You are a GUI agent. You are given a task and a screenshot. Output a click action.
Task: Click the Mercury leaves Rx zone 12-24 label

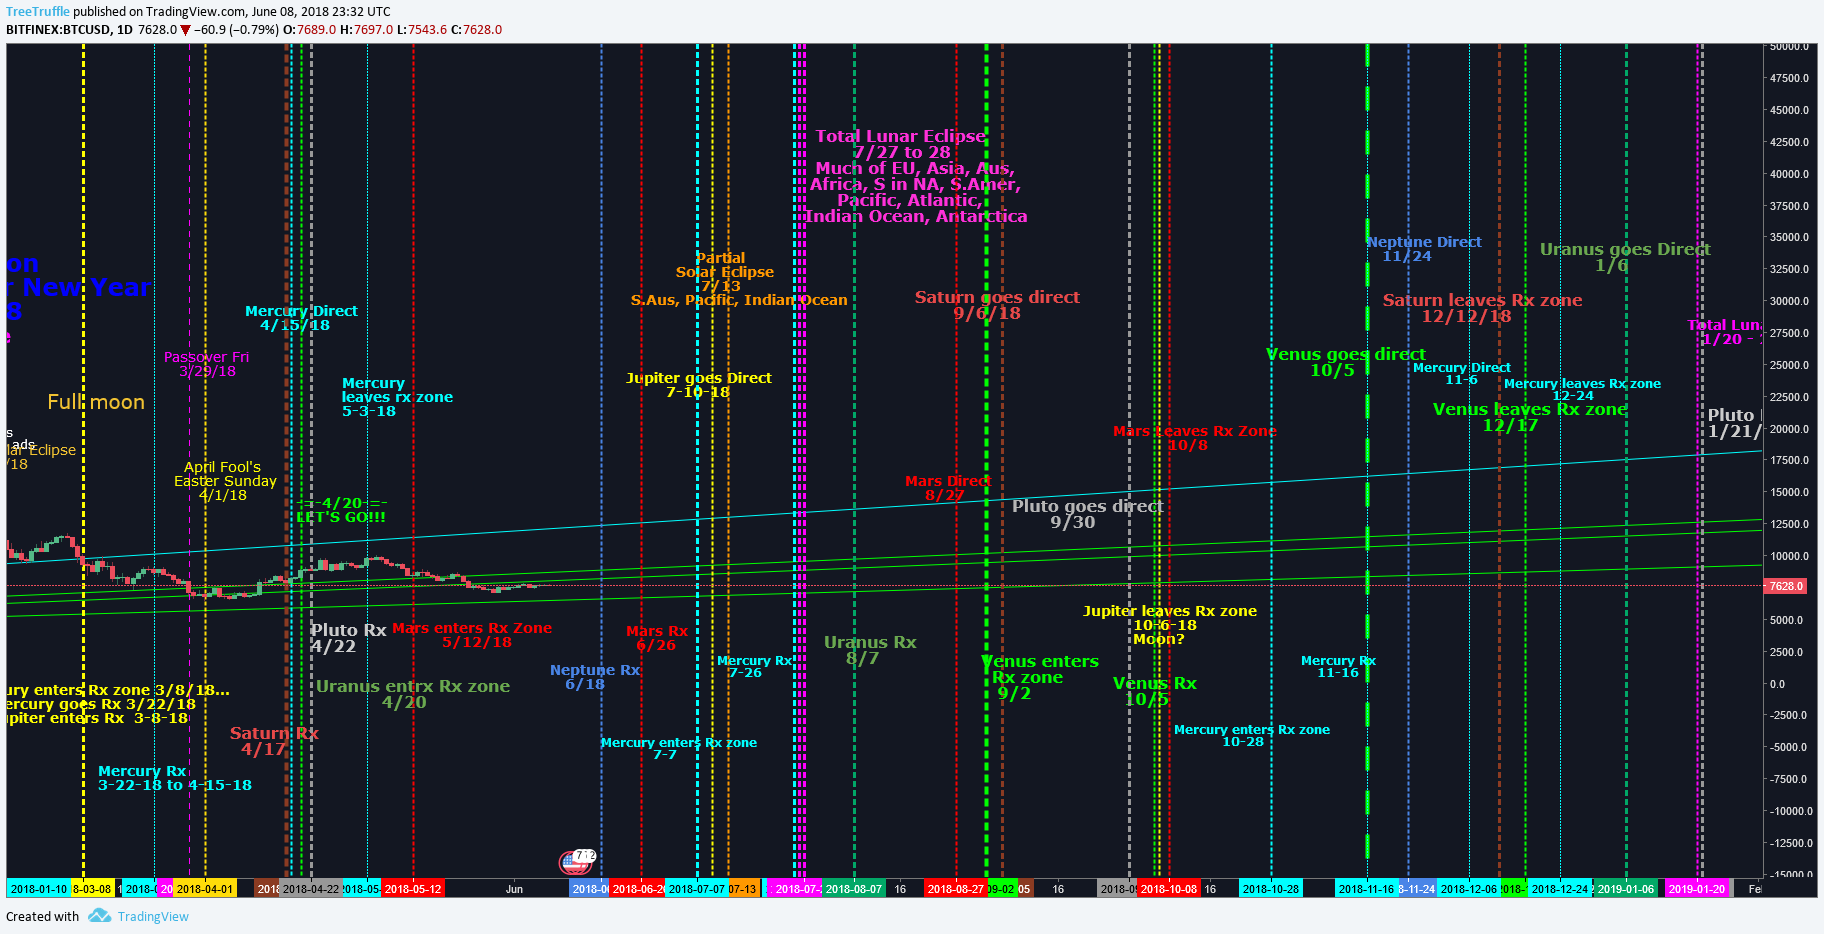1581,390
